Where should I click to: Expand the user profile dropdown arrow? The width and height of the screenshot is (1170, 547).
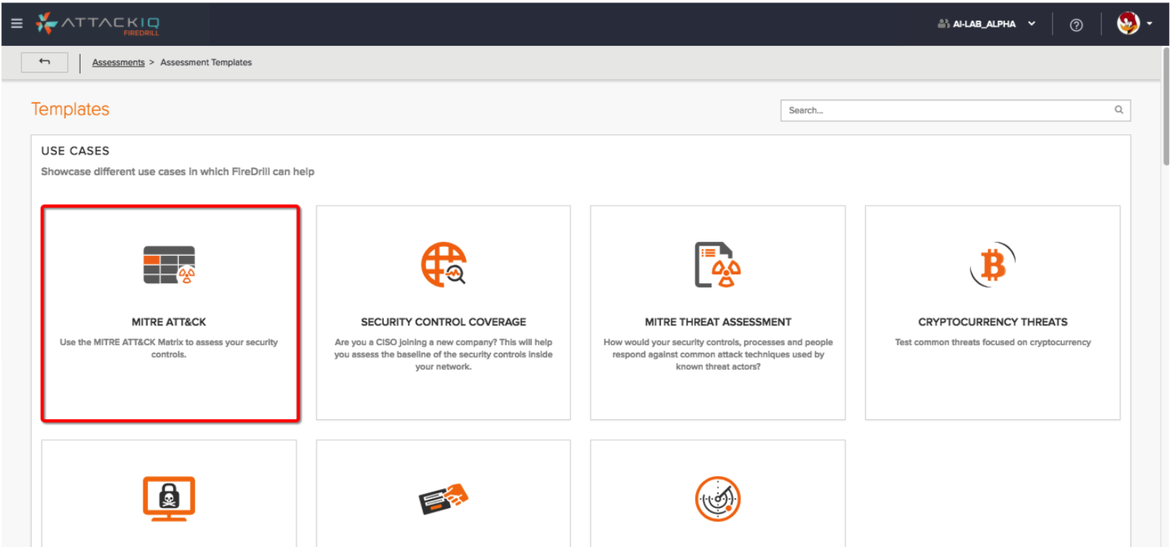pyautogui.click(x=1152, y=24)
